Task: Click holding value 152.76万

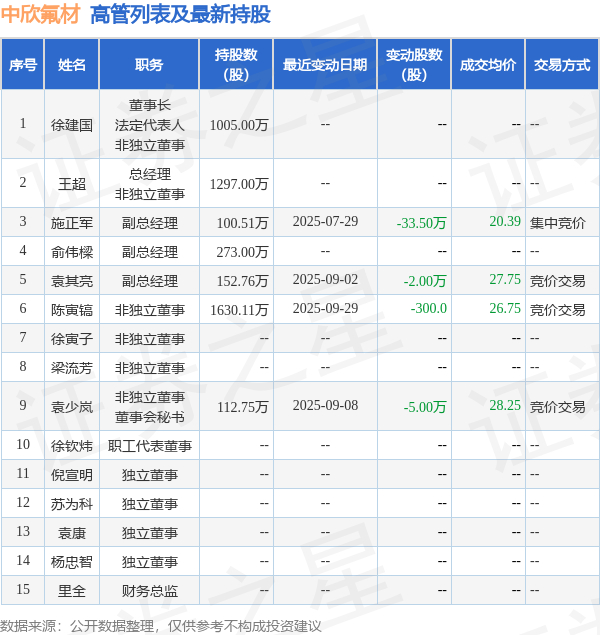Action: coord(242,281)
